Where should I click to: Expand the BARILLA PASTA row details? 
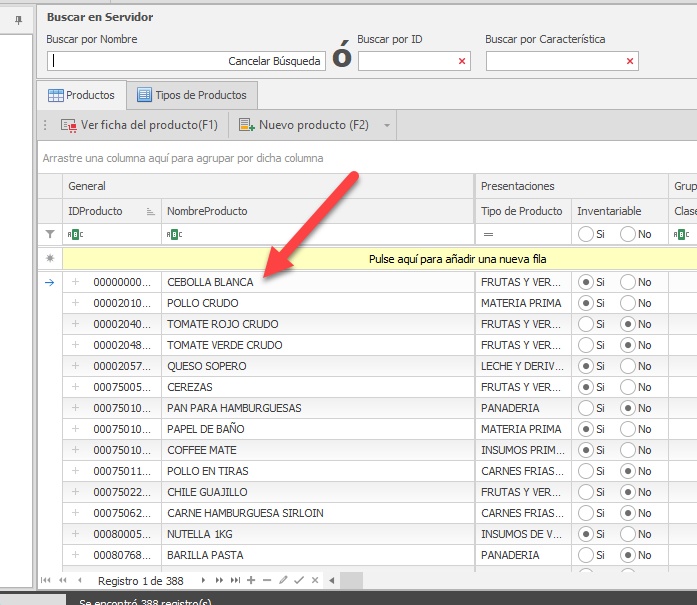pos(76,554)
